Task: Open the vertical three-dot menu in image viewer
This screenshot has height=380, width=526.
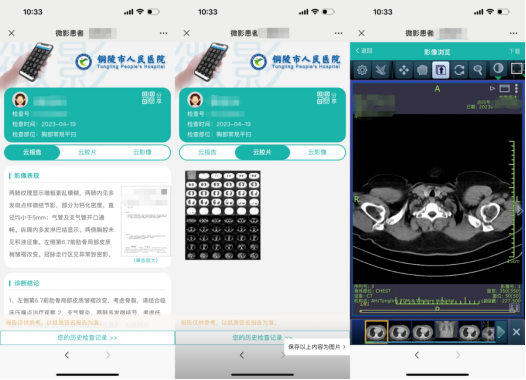Action: click(x=516, y=89)
